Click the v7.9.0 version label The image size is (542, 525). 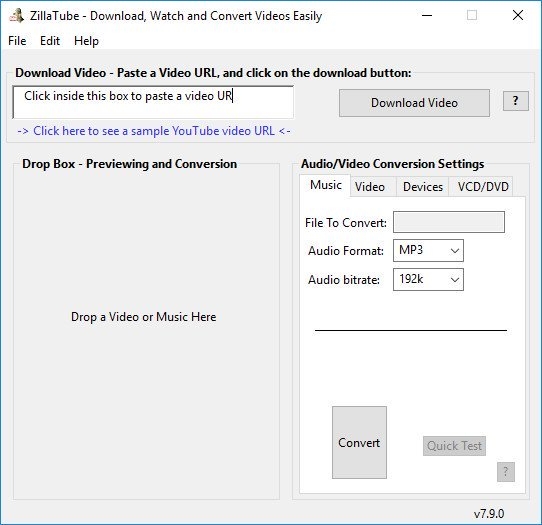click(489, 514)
